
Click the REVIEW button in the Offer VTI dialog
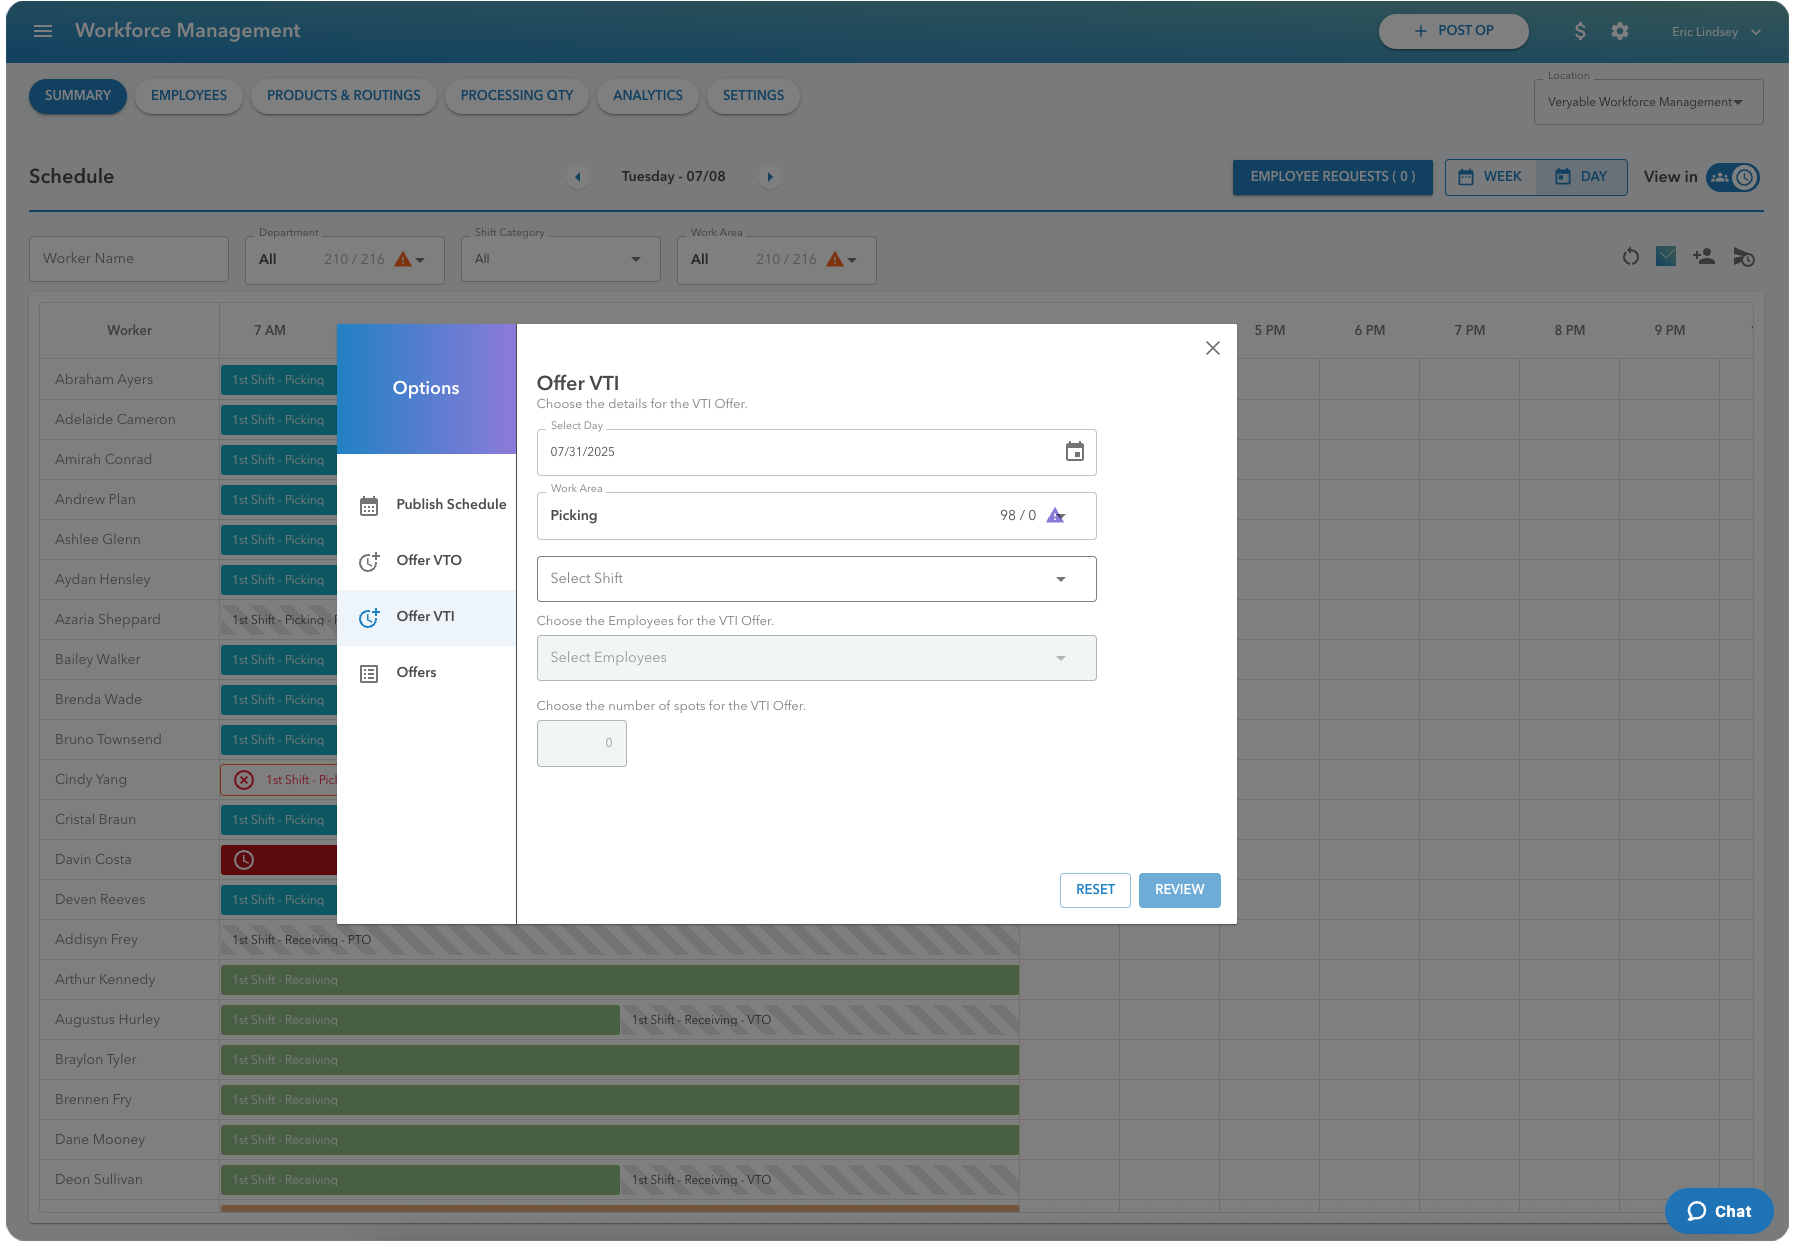1179,890
